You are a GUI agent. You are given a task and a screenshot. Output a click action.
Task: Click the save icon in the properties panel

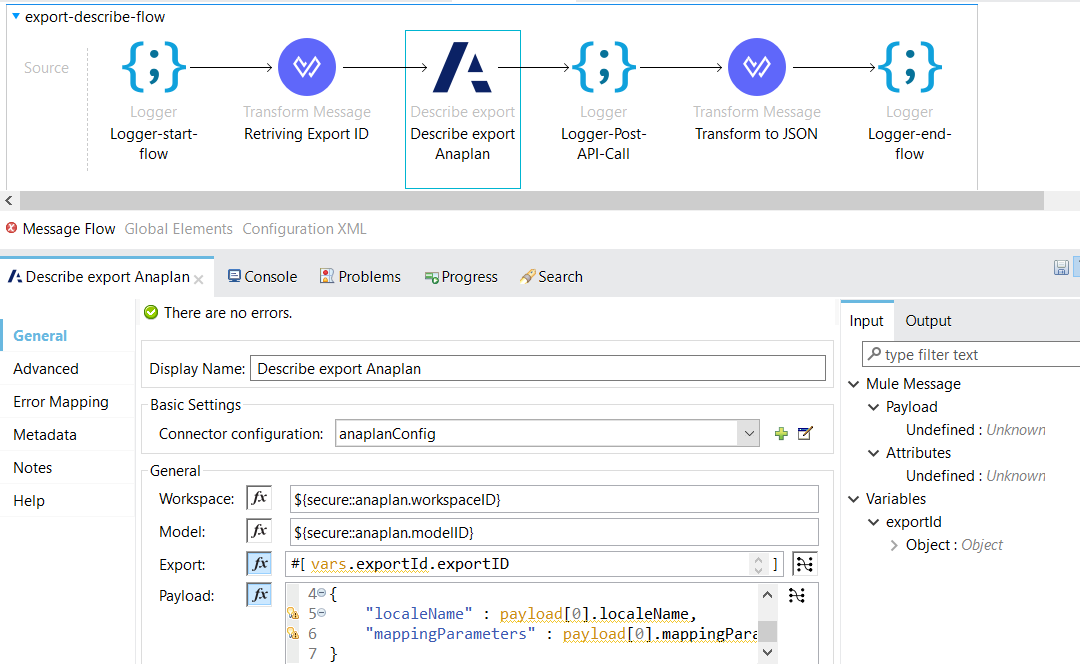coord(1061,267)
